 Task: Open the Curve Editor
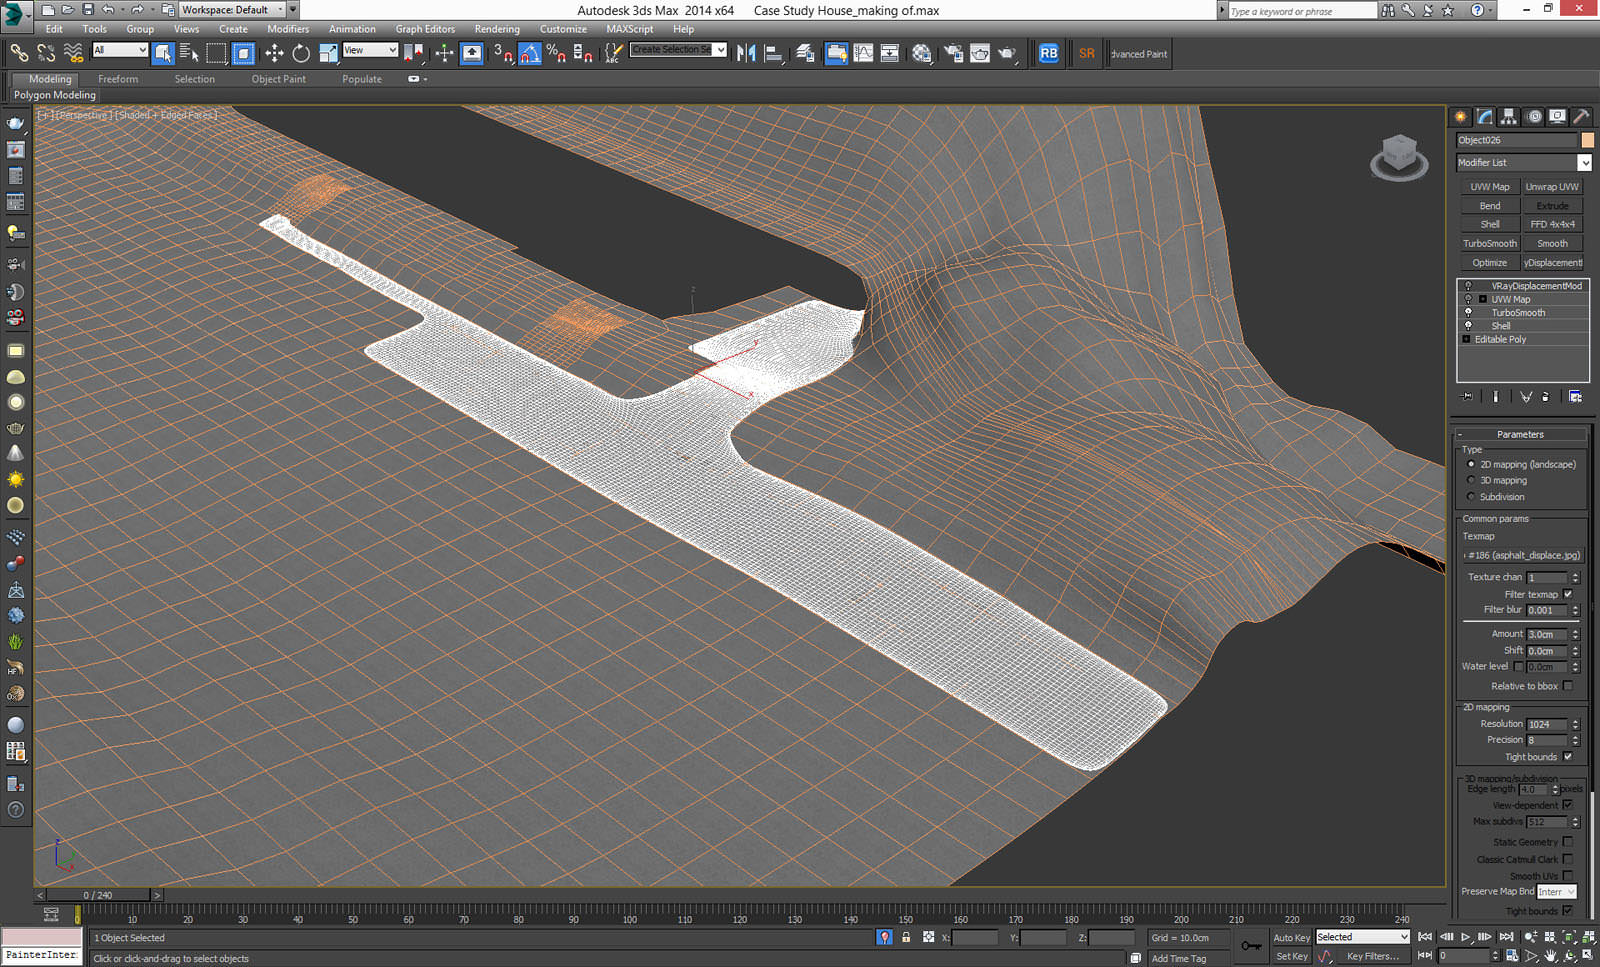(x=863, y=53)
